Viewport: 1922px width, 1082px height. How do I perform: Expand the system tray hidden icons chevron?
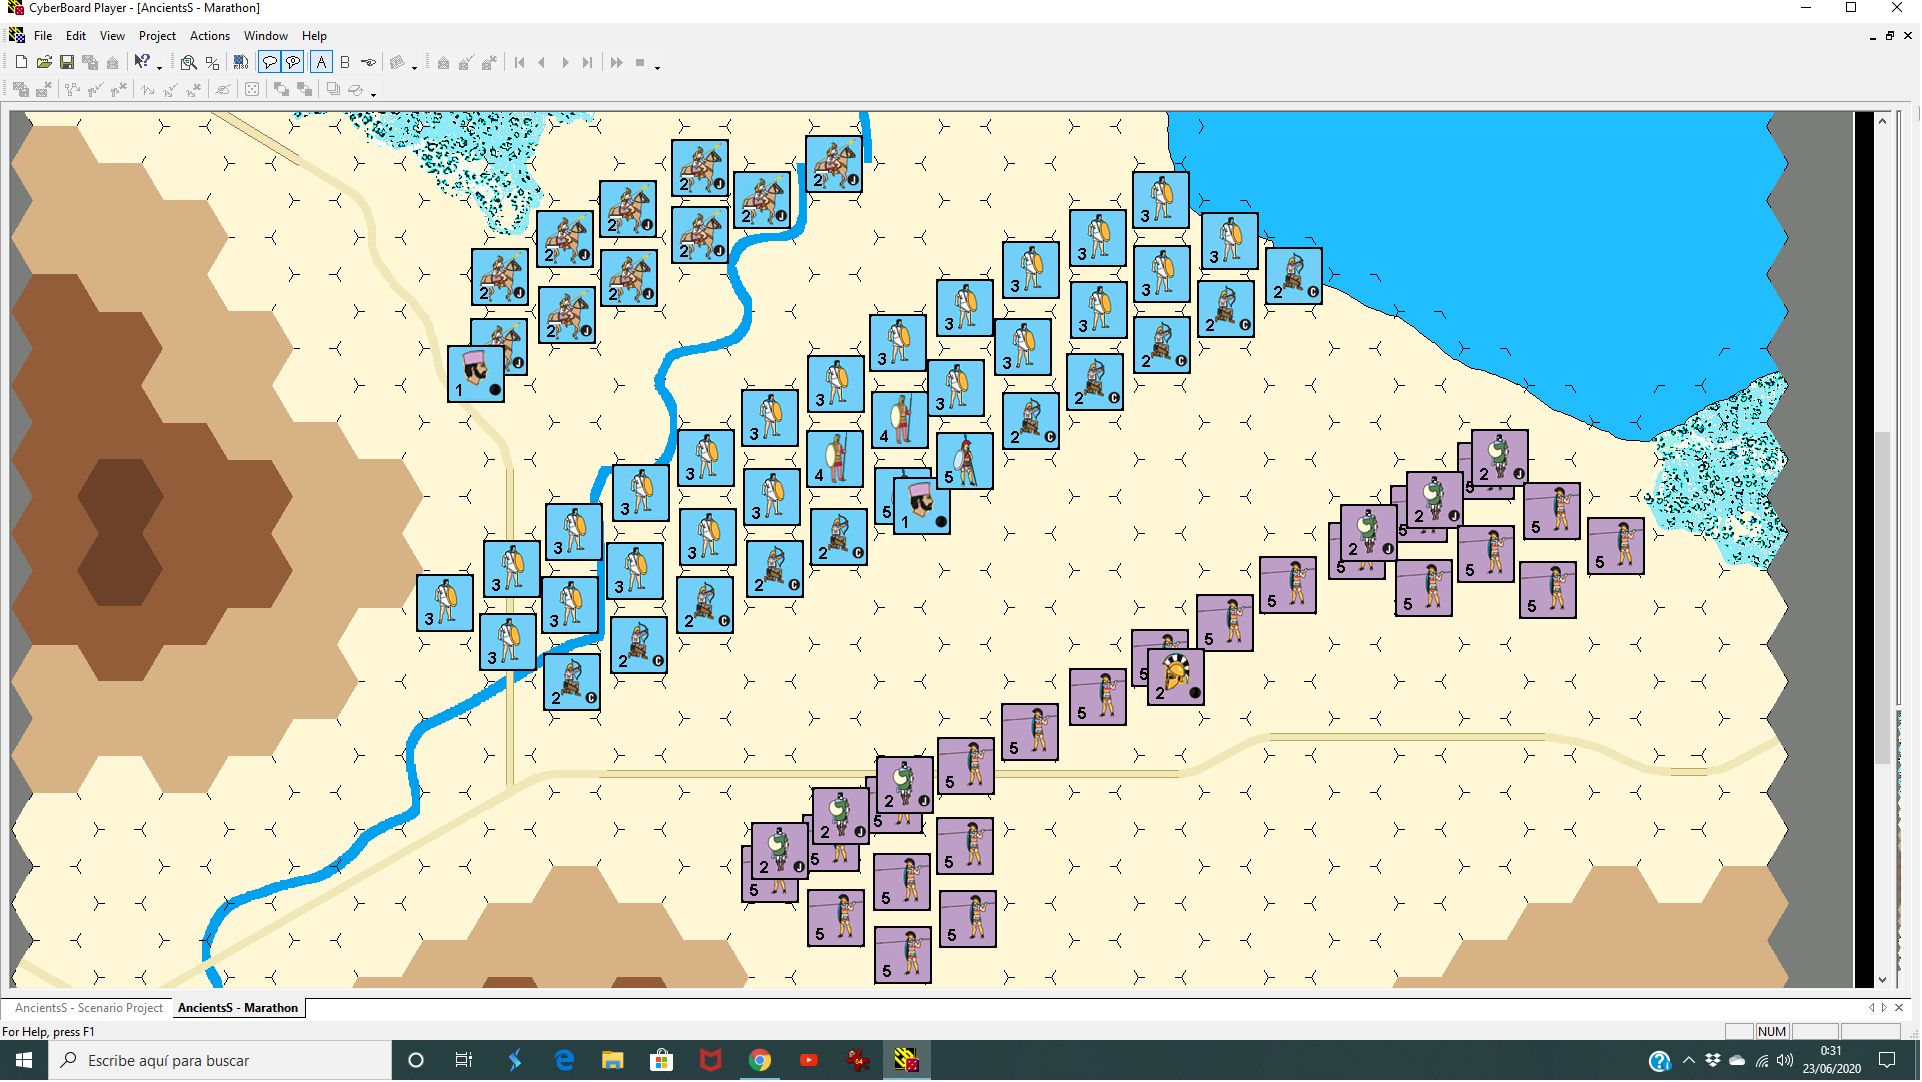(x=1689, y=1061)
